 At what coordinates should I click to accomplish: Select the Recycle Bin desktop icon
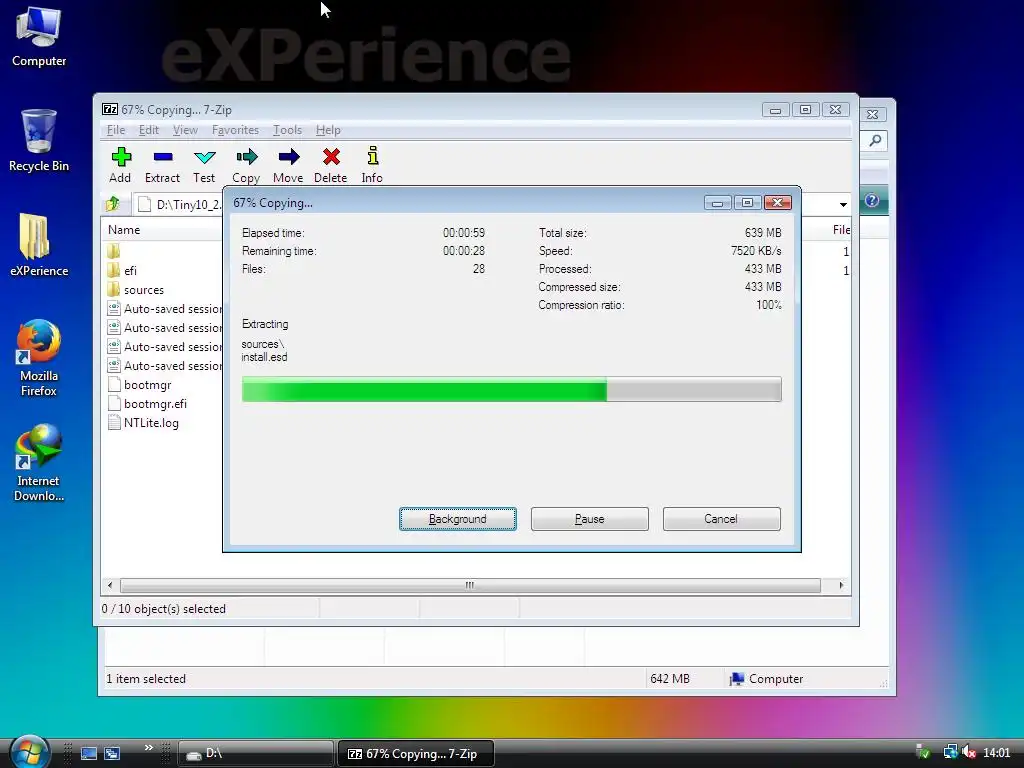(x=39, y=140)
